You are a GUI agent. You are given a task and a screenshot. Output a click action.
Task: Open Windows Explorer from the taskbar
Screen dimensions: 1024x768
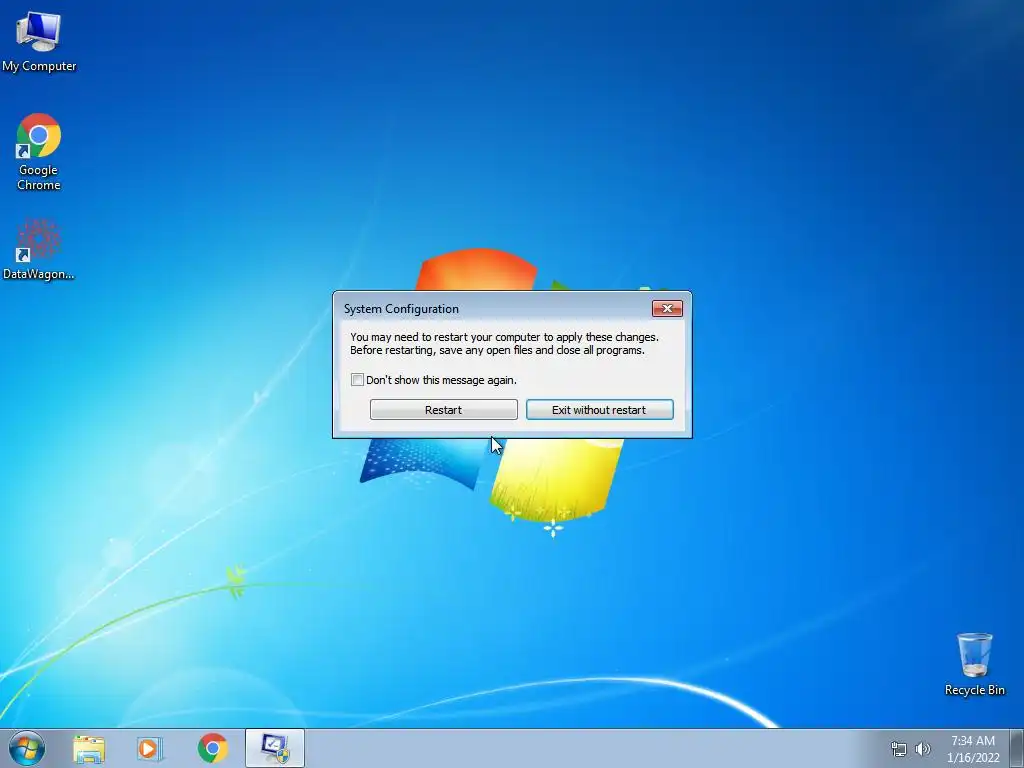click(x=89, y=749)
